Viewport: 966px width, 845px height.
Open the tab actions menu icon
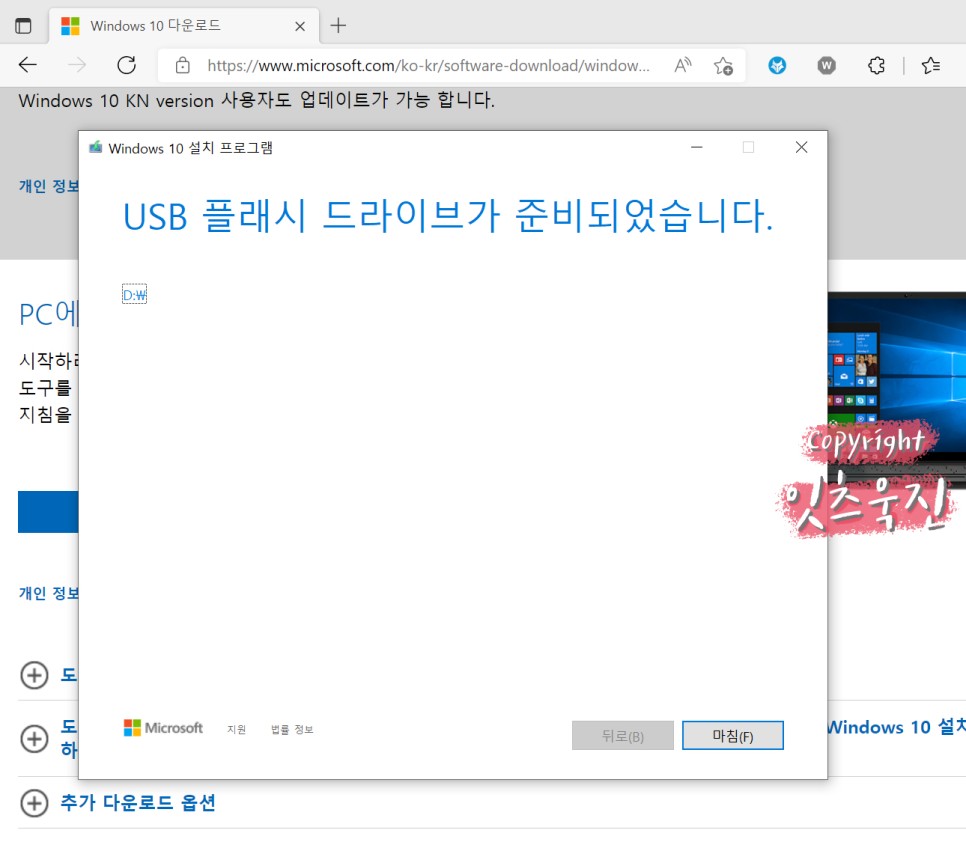click(23, 26)
